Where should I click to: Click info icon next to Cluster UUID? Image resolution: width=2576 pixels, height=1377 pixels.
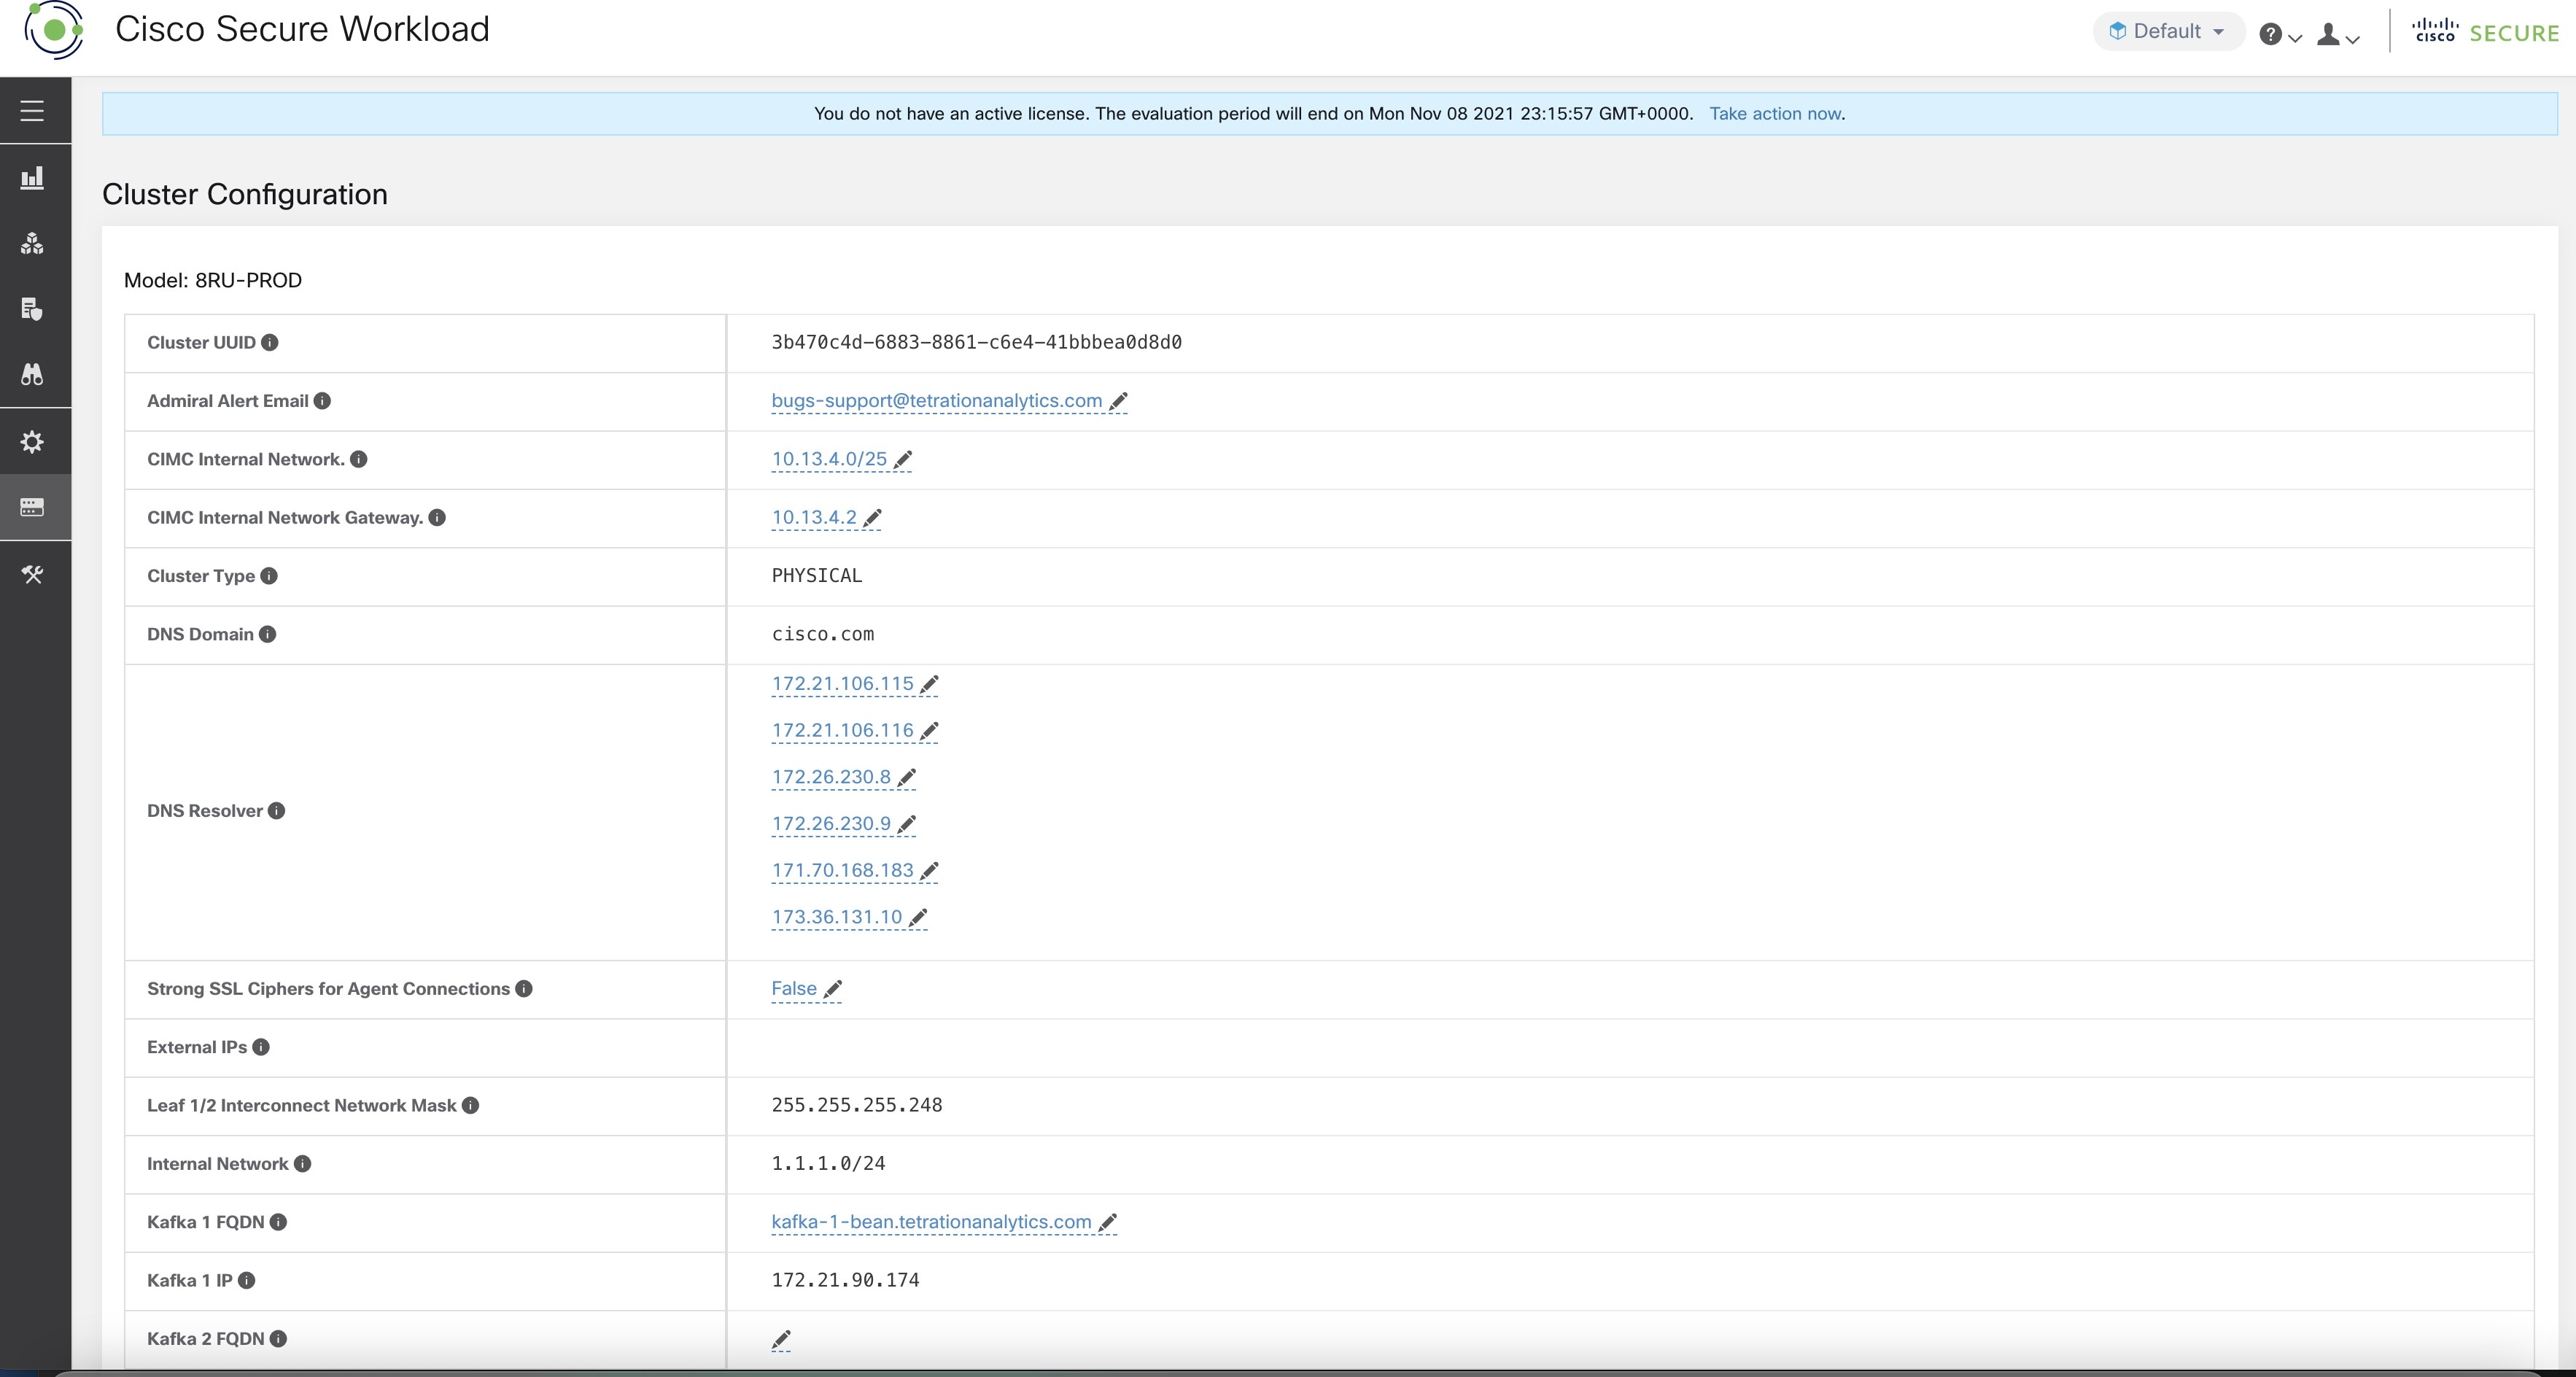click(x=270, y=342)
